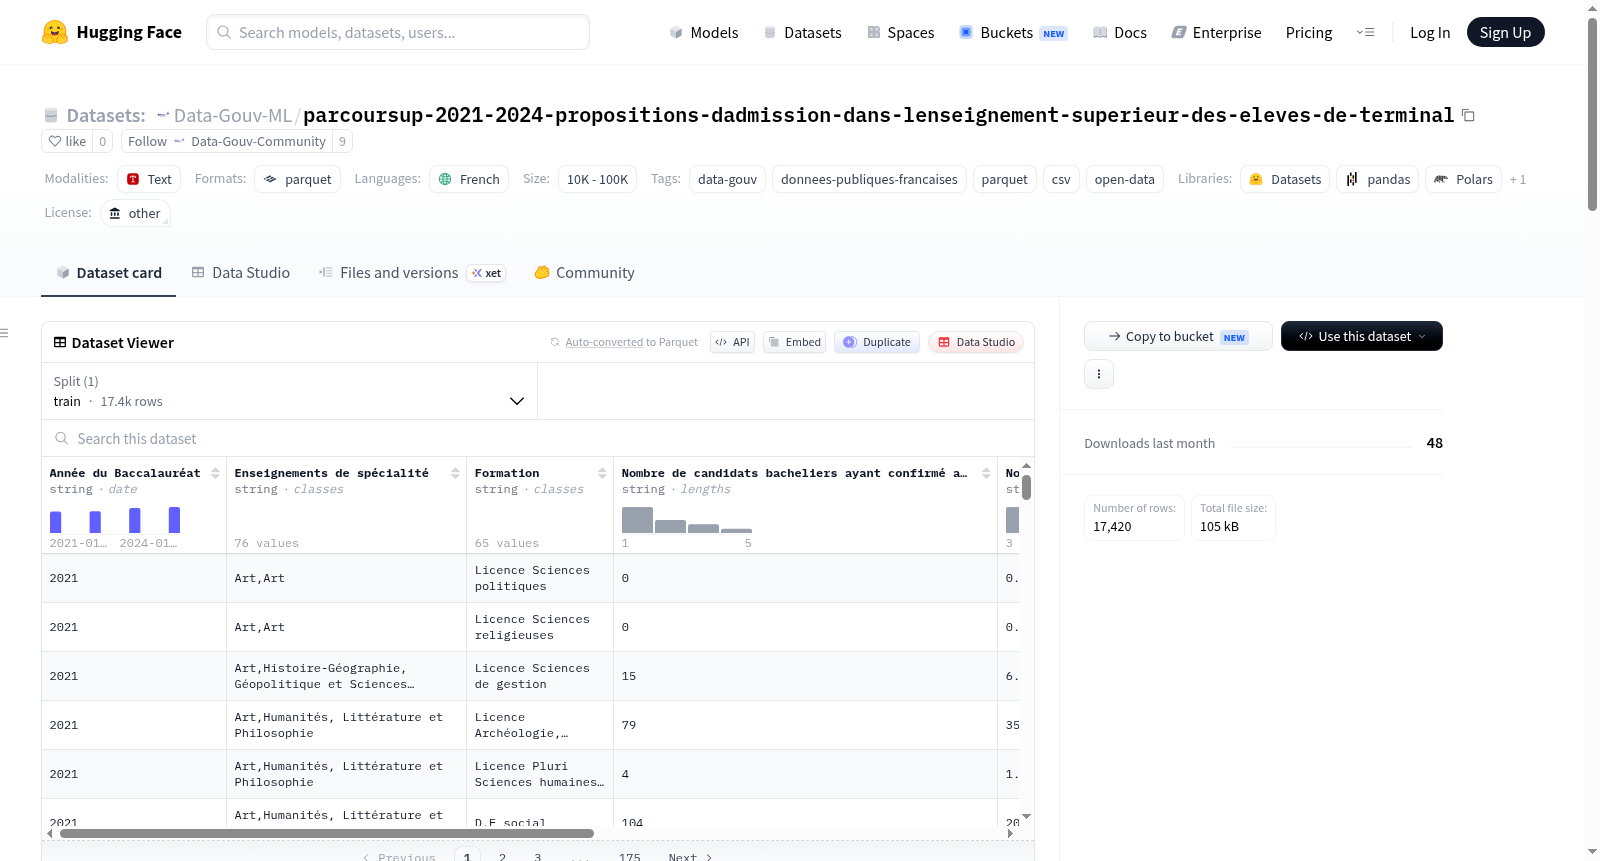Click Log In
This screenshot has width=1600, height=861.
1430,32
